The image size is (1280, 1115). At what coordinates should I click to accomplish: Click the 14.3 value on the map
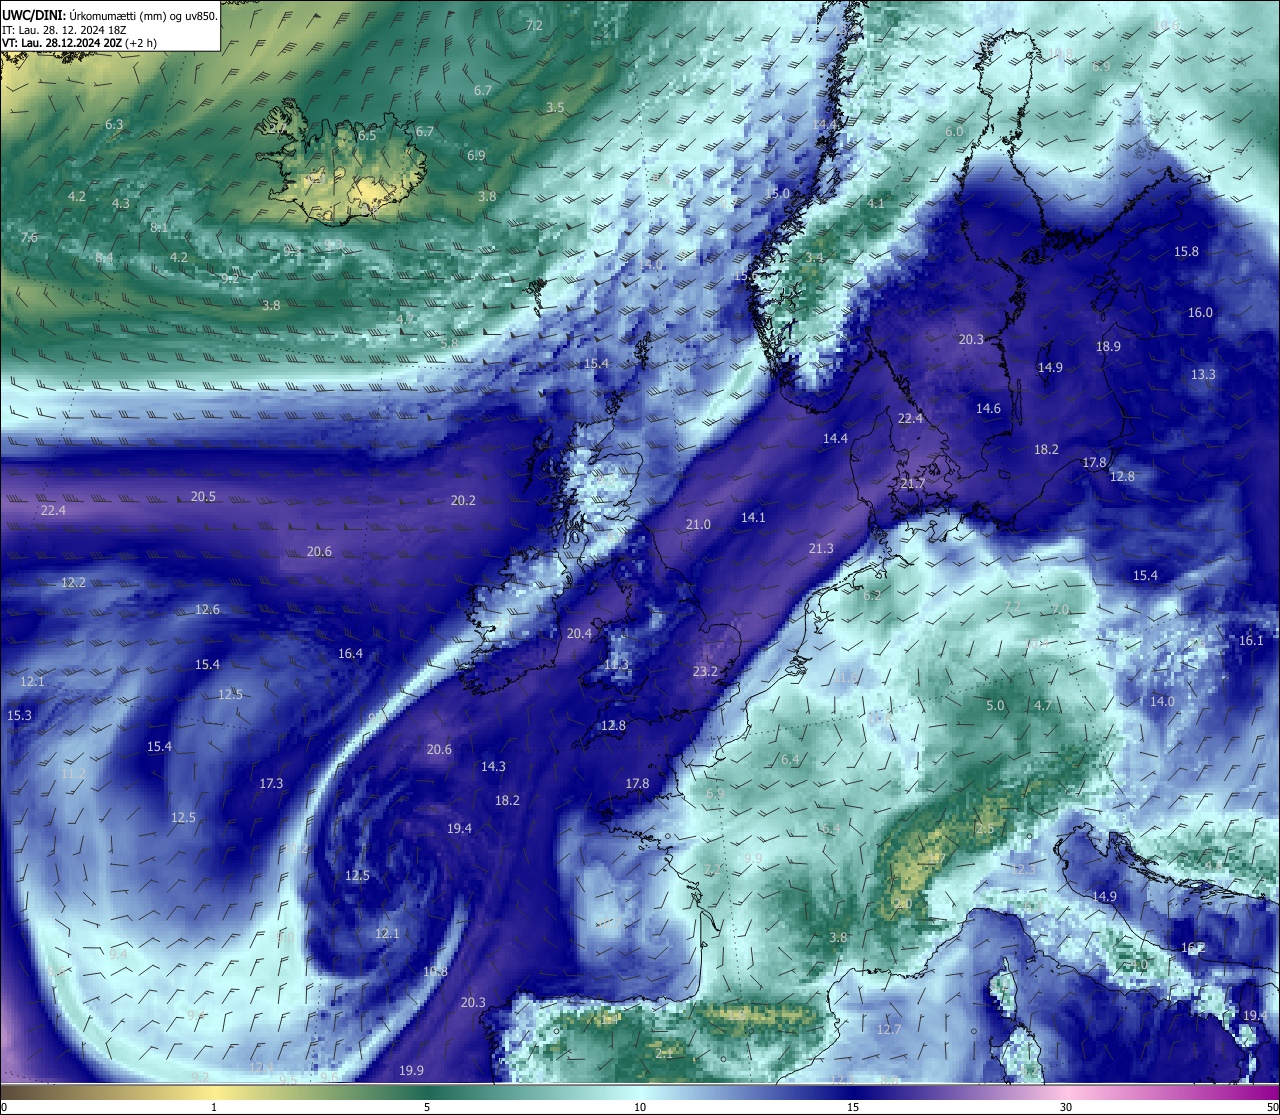coord(493,766)
